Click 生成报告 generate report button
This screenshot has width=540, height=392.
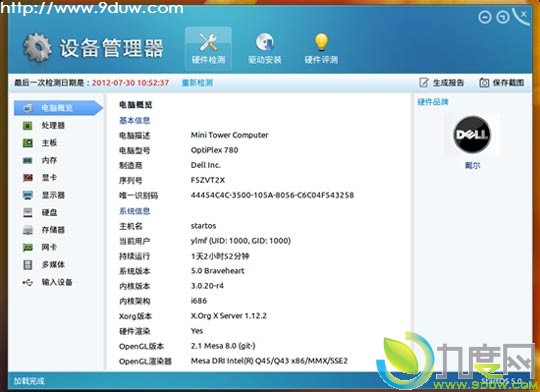point(442,83)
